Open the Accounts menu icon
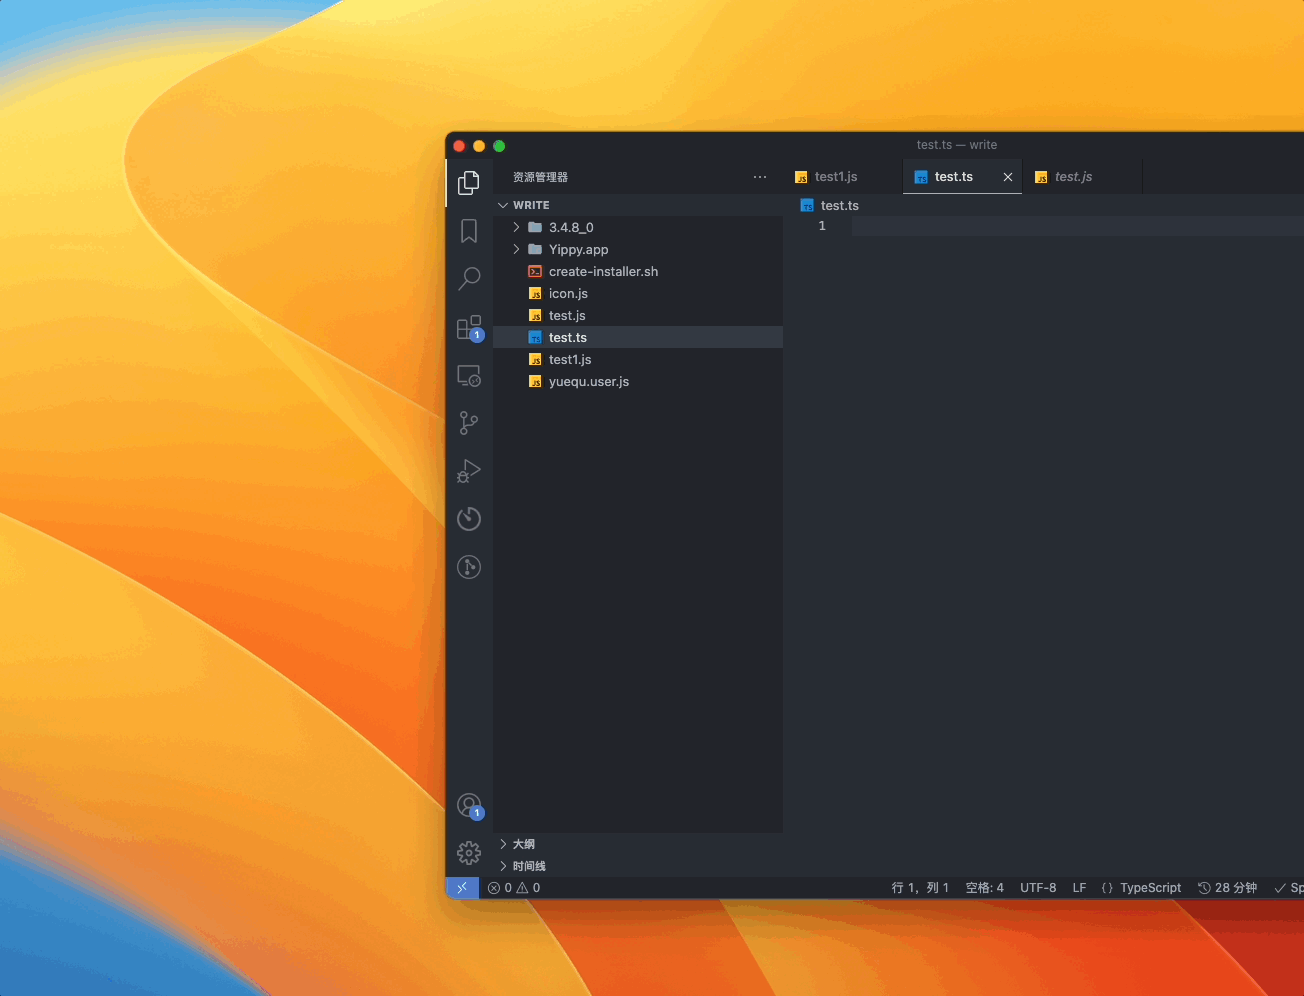Screen dimensions: 1304x996 click(x=469, y=806)
